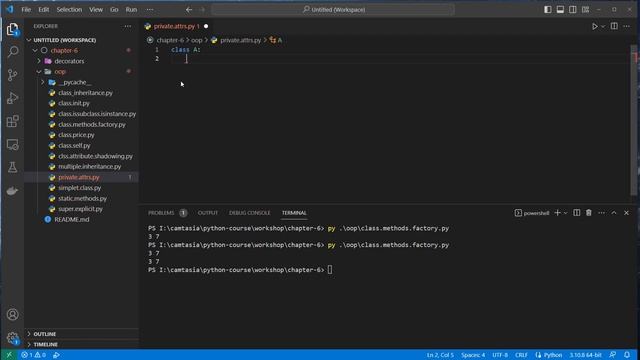Open the Run menu
The width and height of the screenshot is (640, 360).
(x=131, y=9)
